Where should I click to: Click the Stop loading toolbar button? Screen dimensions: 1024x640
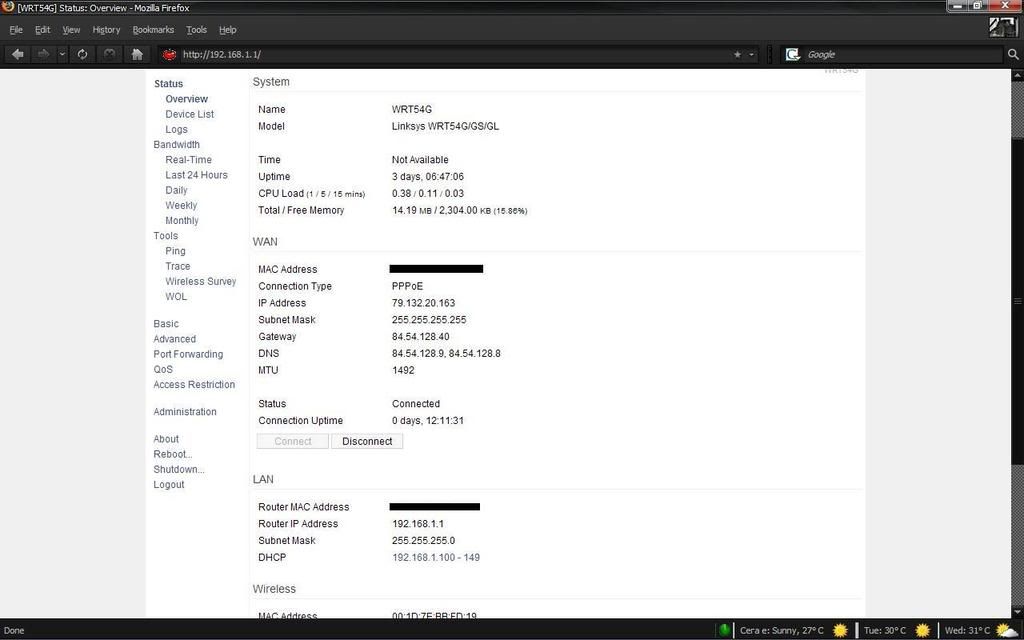(x=109, y=54)
